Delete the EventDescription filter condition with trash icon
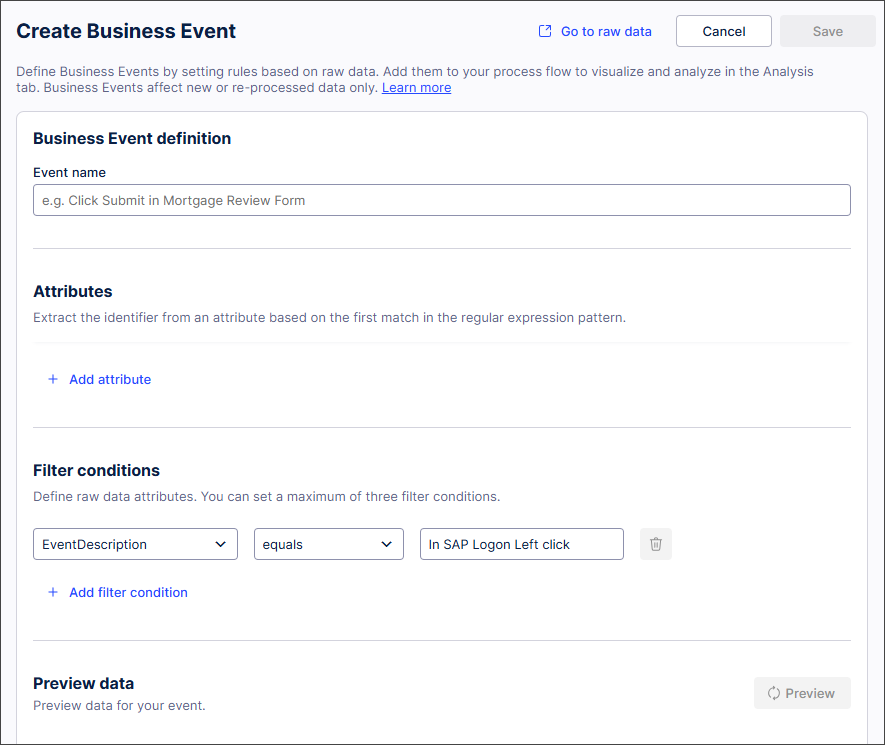This screenshot has width=885, height=745. [655, 543]
